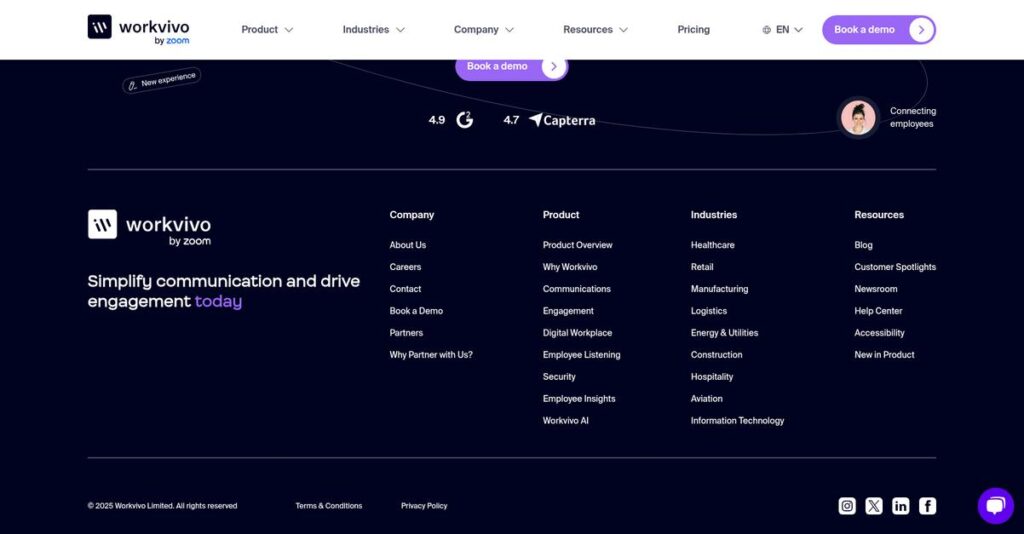
Task: Open the Instagram social icon
Action: point(847,506)
